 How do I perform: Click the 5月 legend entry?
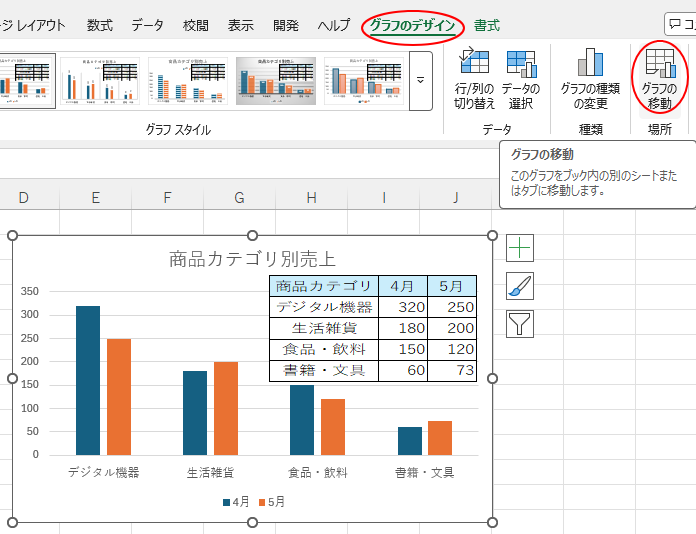(272, 502)
